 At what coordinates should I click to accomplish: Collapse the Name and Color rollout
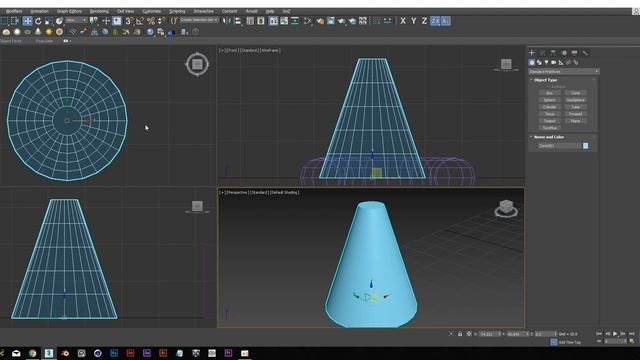[549, 137]
